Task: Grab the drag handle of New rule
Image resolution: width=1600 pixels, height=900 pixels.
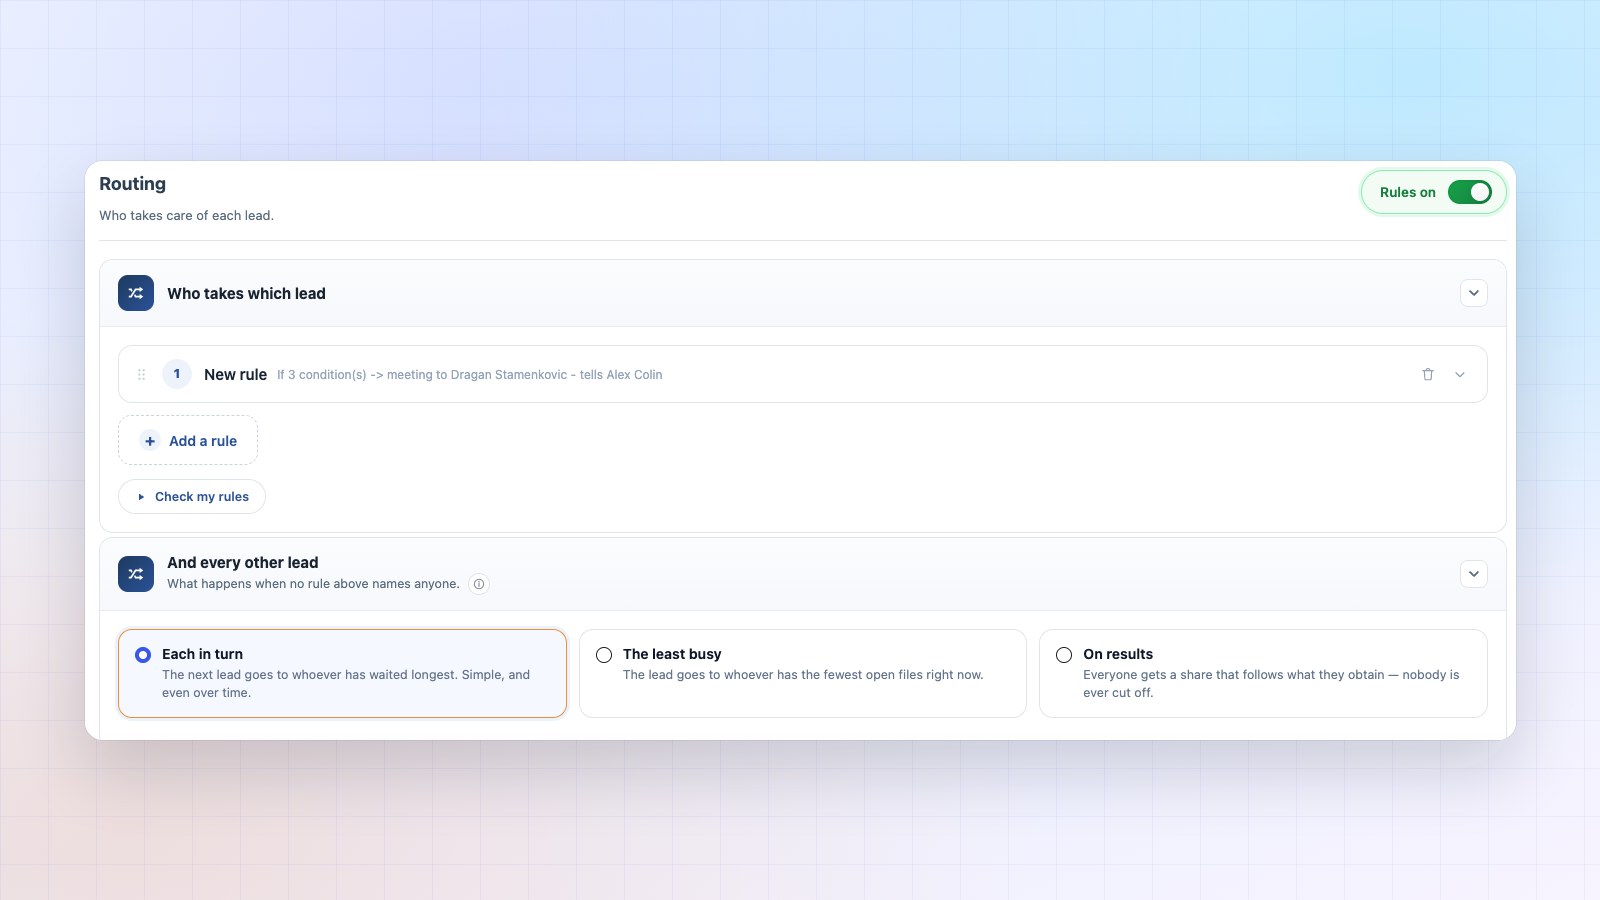Action: pos(141,374)
